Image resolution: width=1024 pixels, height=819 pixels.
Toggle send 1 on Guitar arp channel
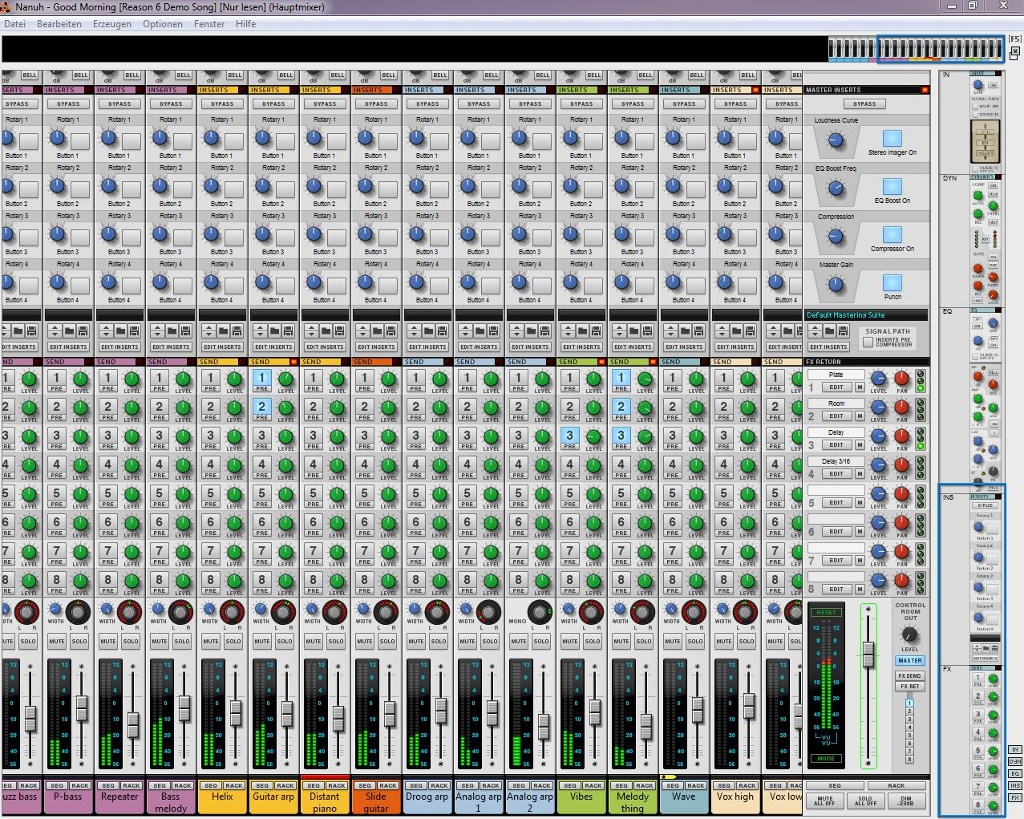[261, 378]
